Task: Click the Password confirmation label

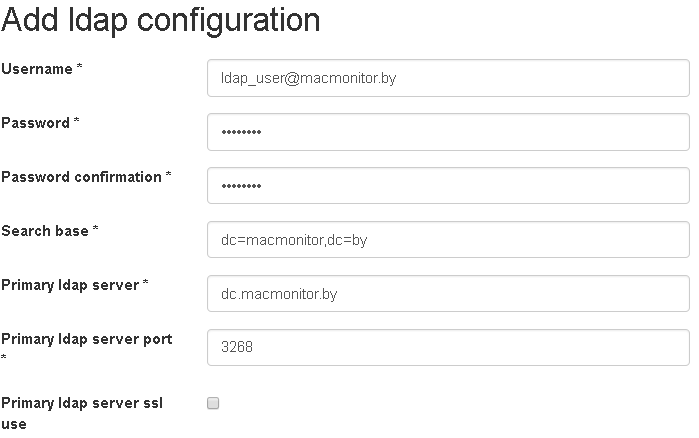Action: coord(81,177)
